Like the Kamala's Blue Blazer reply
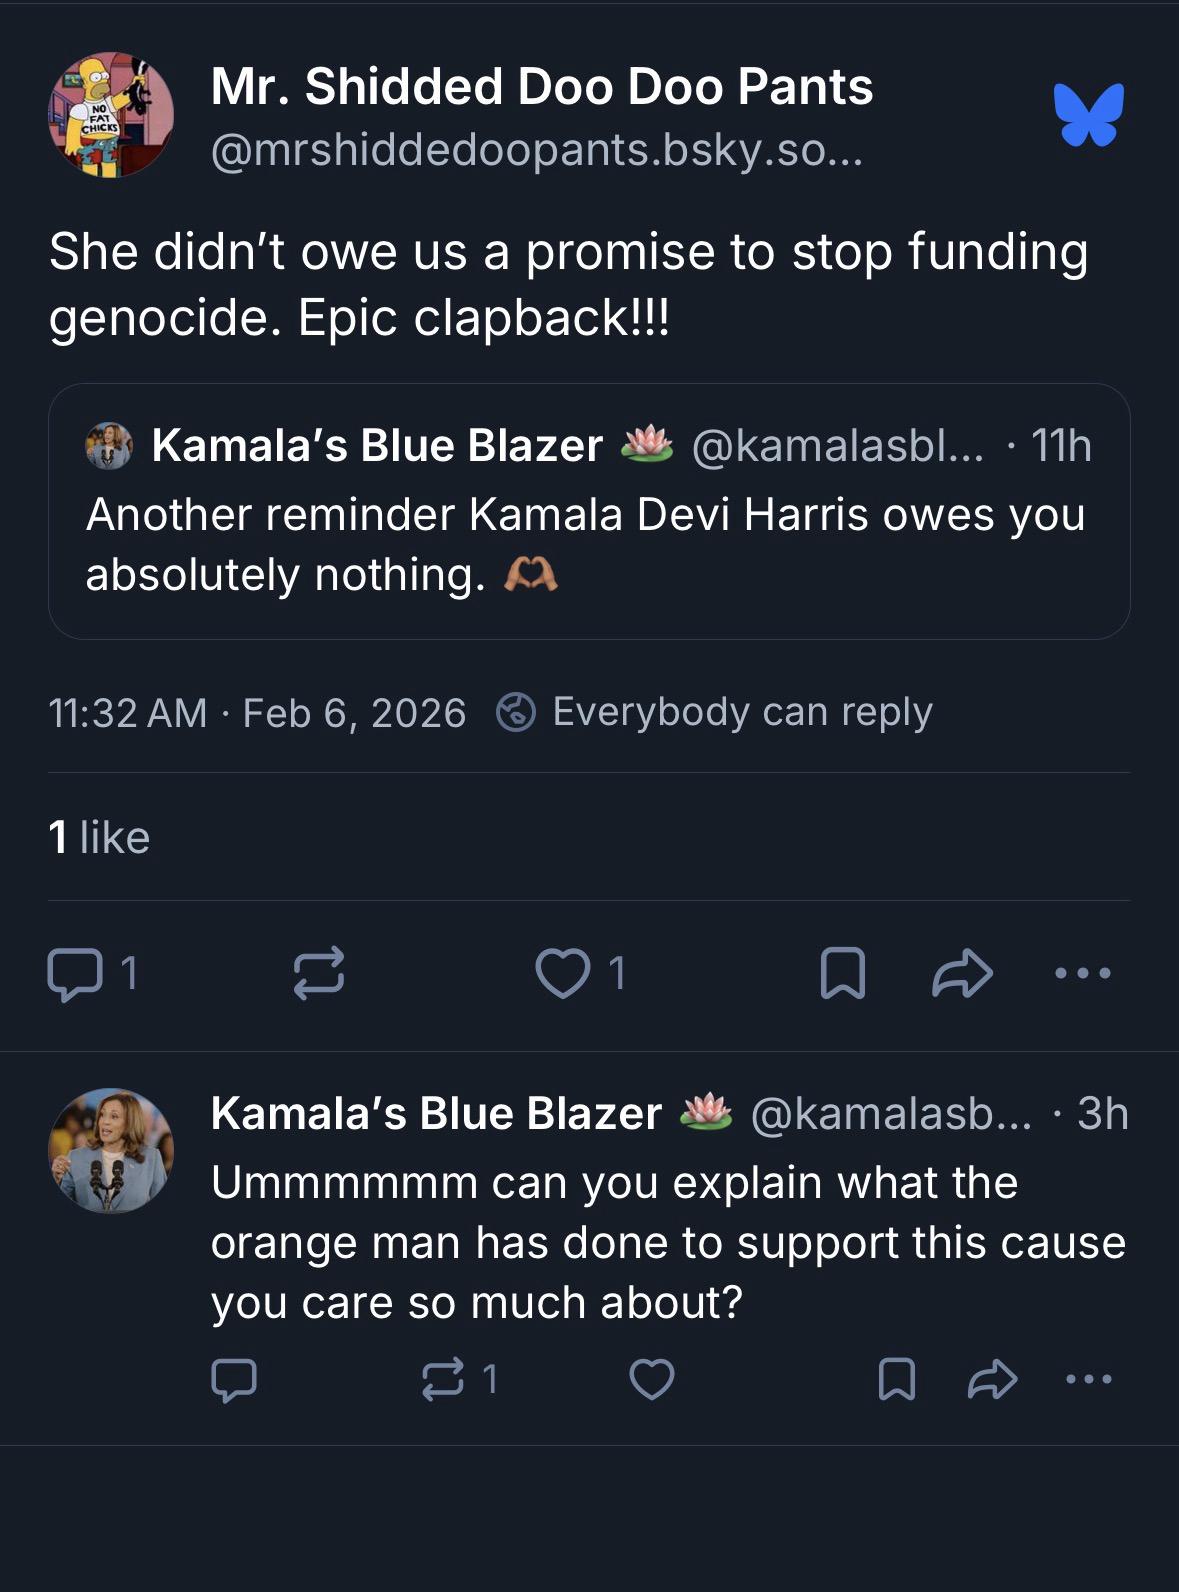1179x1592 pixels. [x=652, y=1380]
